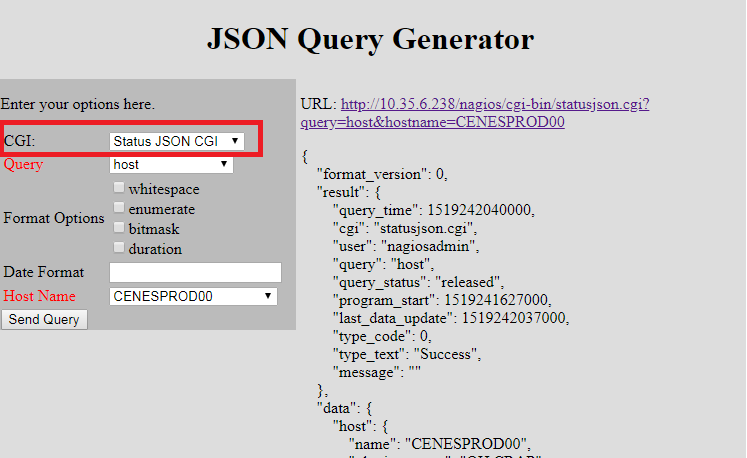The height and width of the screenshot is (458, 747).
Task: Check the duration format option
Action: pos(119,248)
